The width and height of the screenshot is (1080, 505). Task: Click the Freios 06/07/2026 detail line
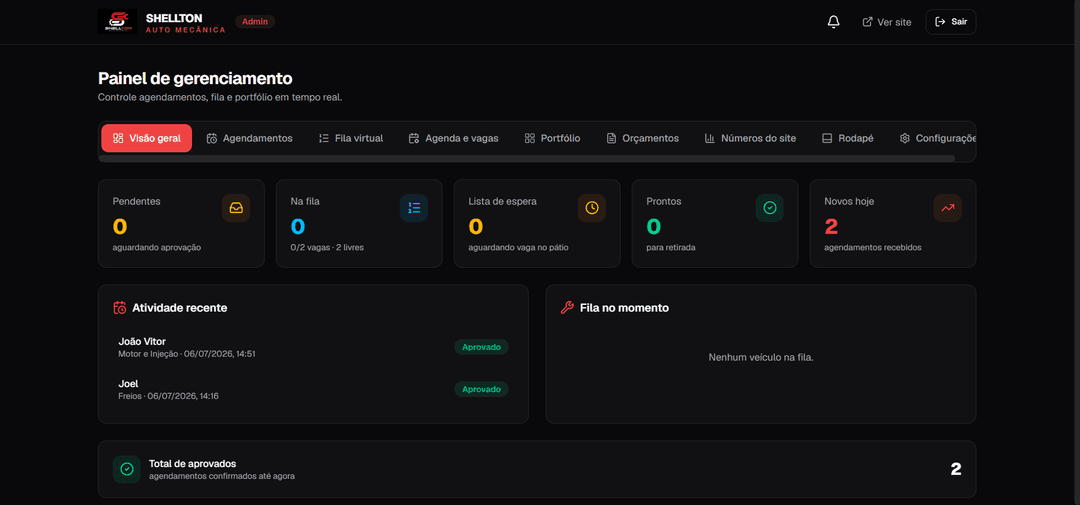(x=169, y=396)
